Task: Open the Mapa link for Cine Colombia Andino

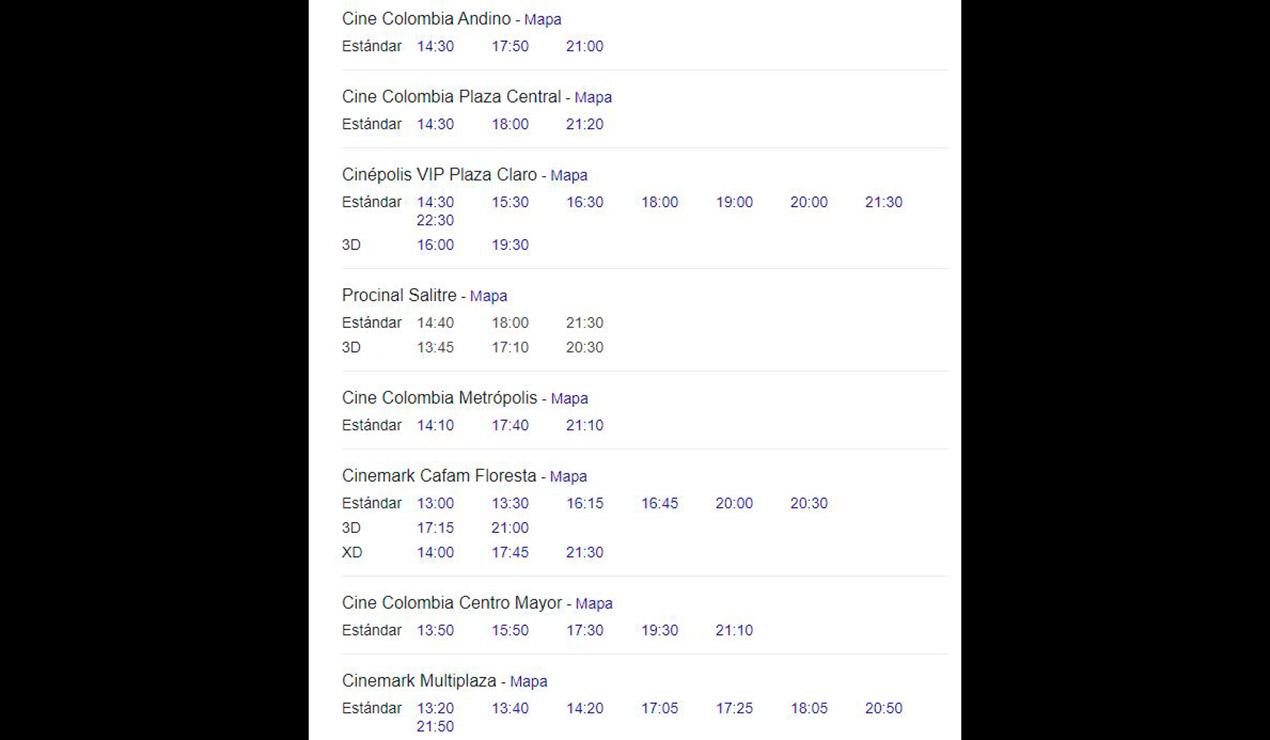Action: click(x=543, y=20)
